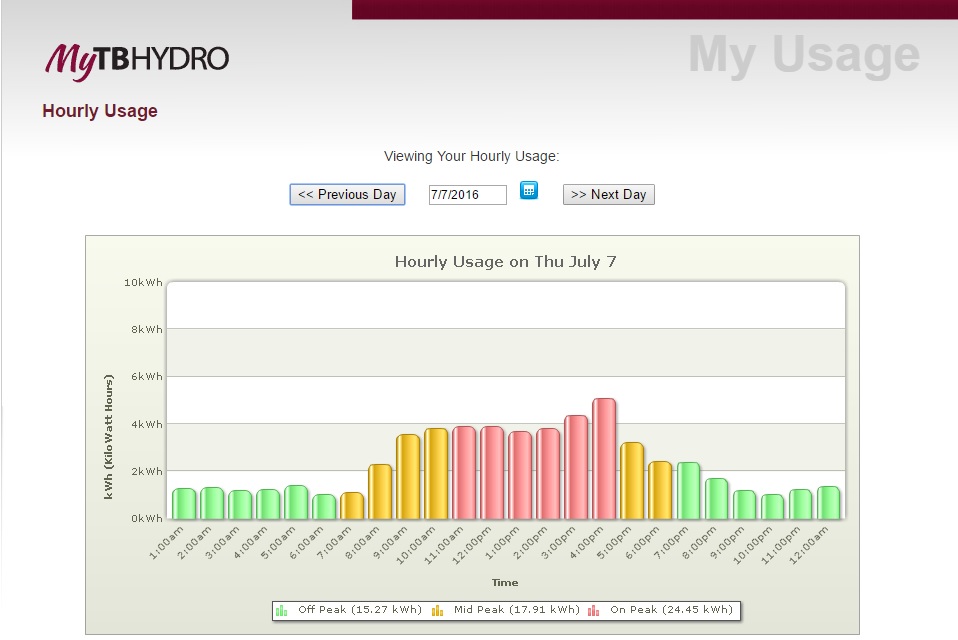The image size is (958, 640).
Task: Click the 8kWh y-axis label
Action: tap(147, 329)
